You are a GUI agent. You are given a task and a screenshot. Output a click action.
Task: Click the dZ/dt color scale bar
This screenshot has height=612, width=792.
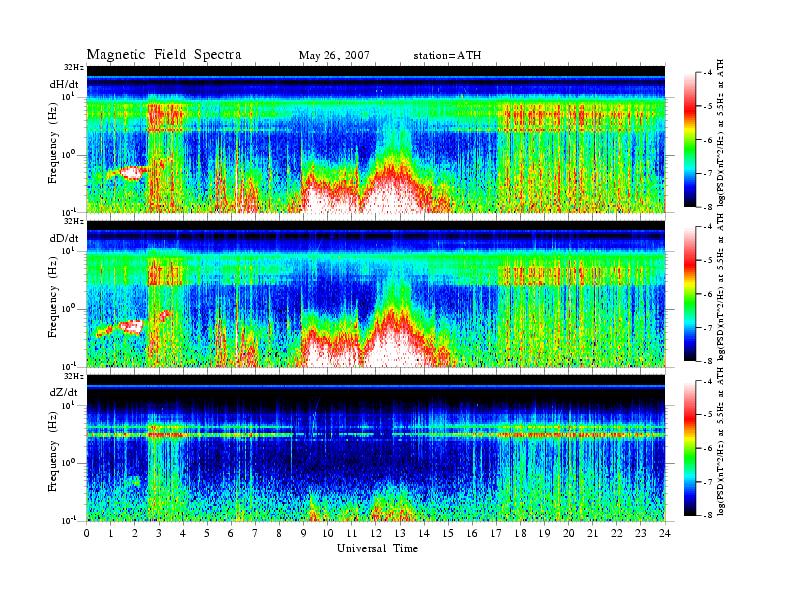coord(690,448)
